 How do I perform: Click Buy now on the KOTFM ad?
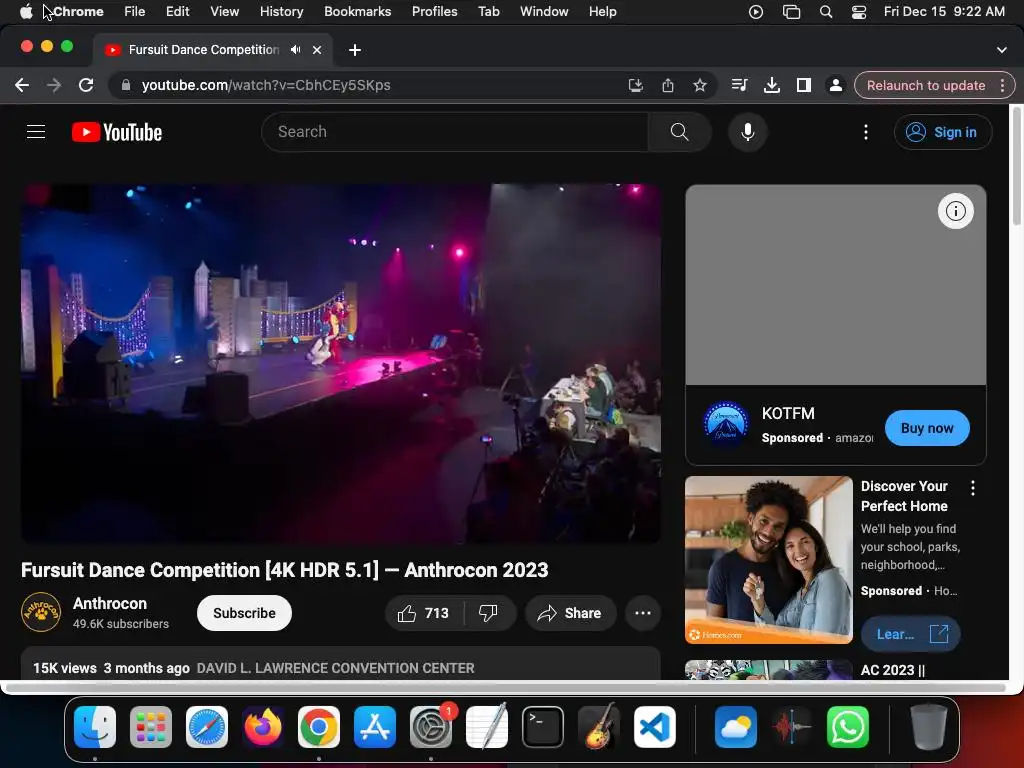click(x=927, y=428)
